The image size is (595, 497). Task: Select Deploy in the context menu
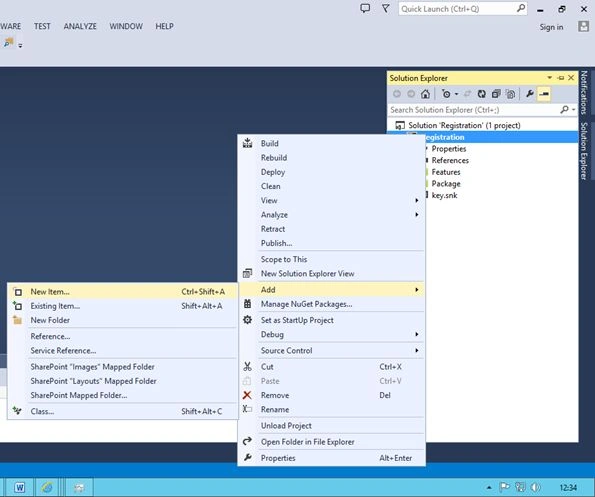coord(331,172)
